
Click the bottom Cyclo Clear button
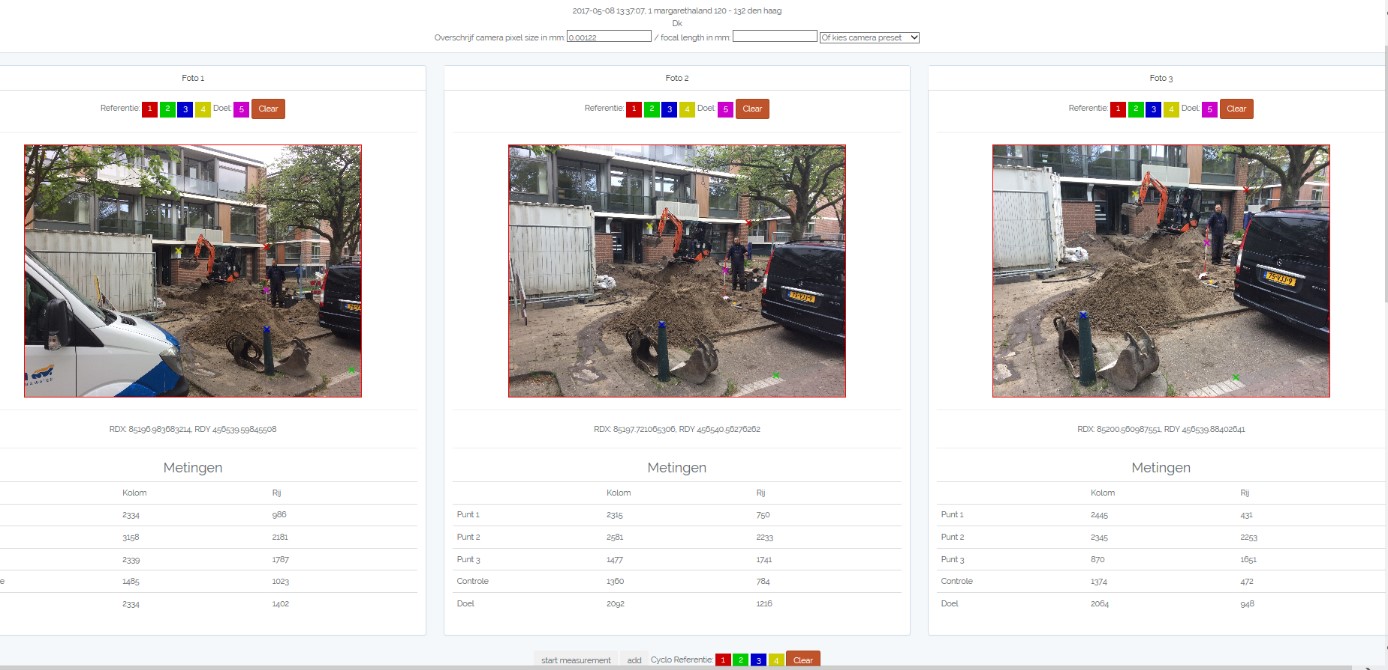pyautogui.click(x=803, y=660)
